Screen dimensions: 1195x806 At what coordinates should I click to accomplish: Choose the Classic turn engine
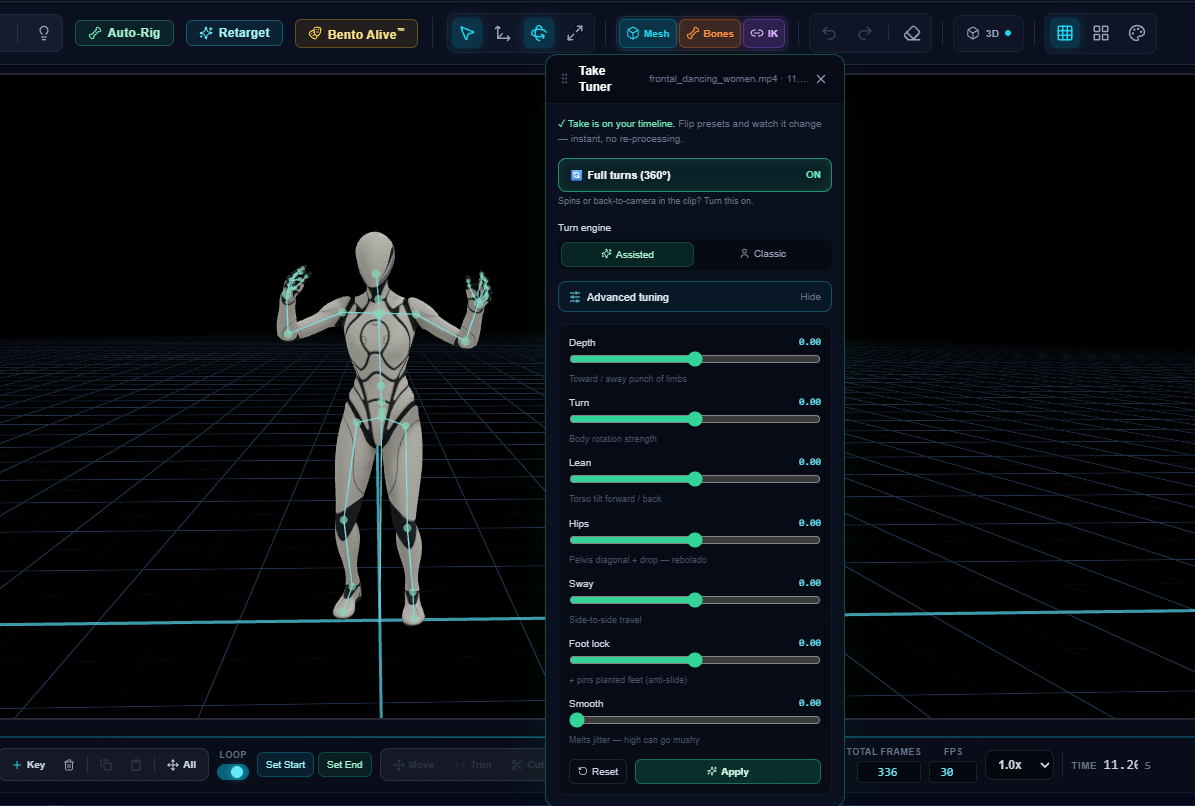pos(762,254)
